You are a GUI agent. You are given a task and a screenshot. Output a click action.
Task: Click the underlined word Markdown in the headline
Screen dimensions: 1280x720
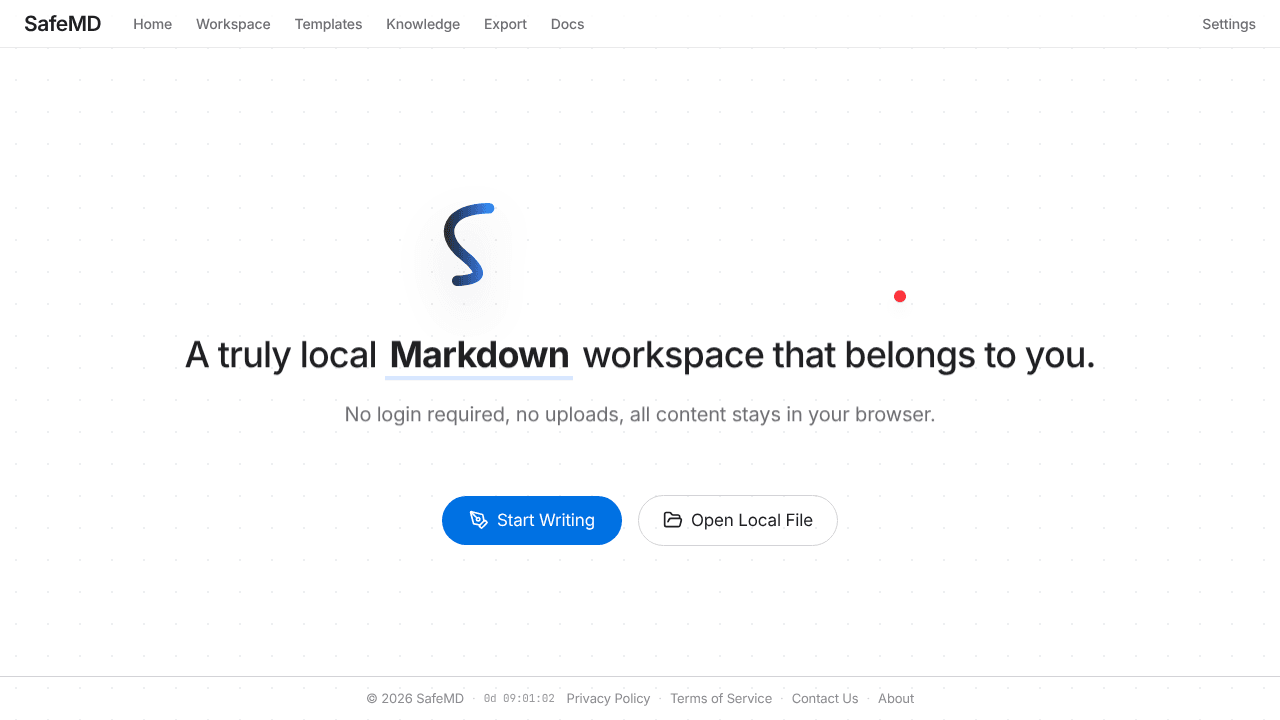479,355
